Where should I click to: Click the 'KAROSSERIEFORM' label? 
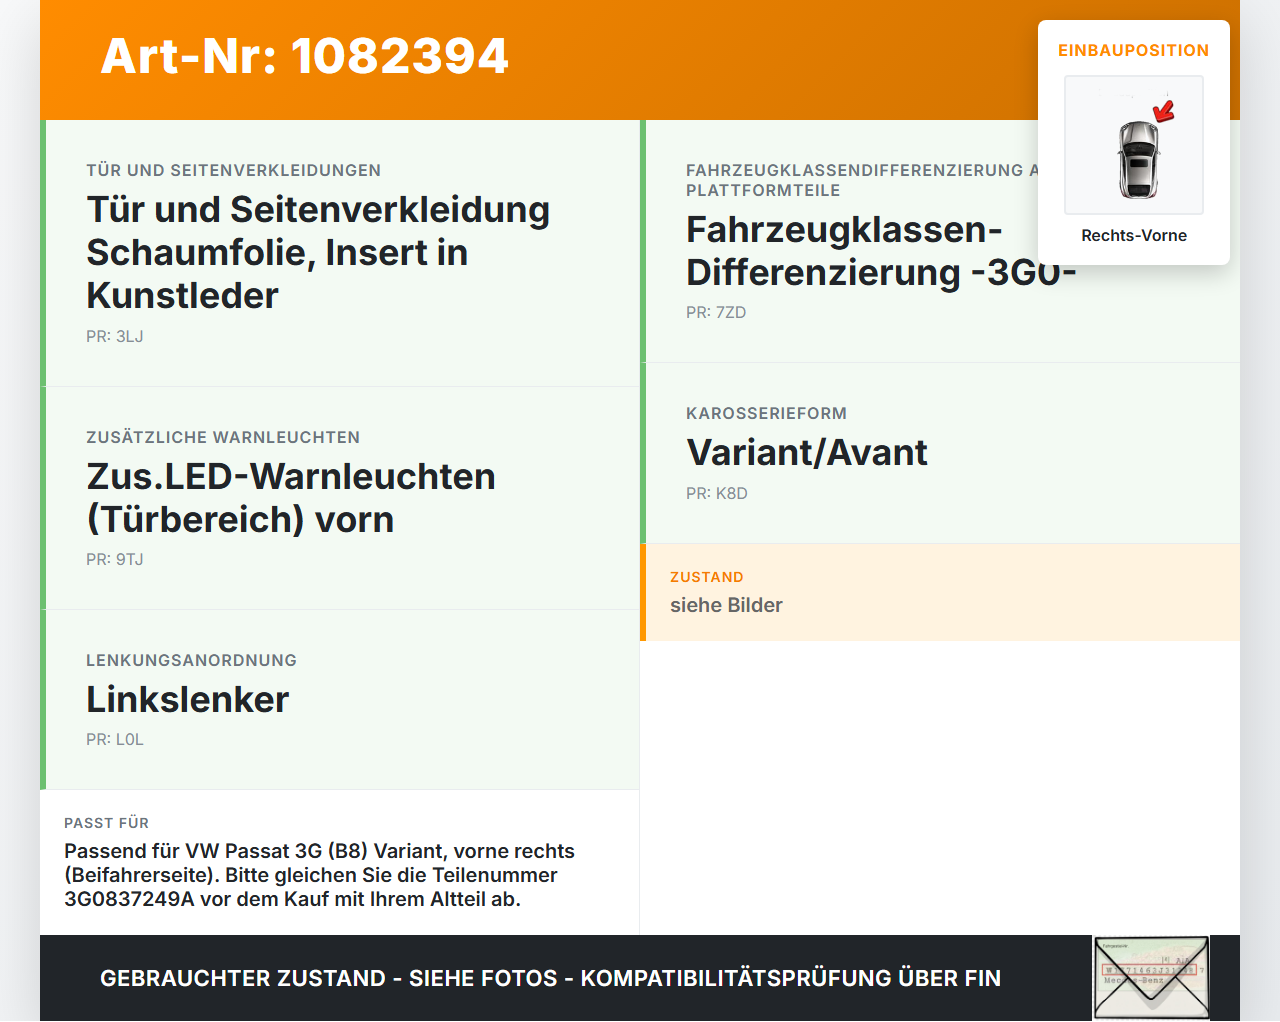pos(766,413)
